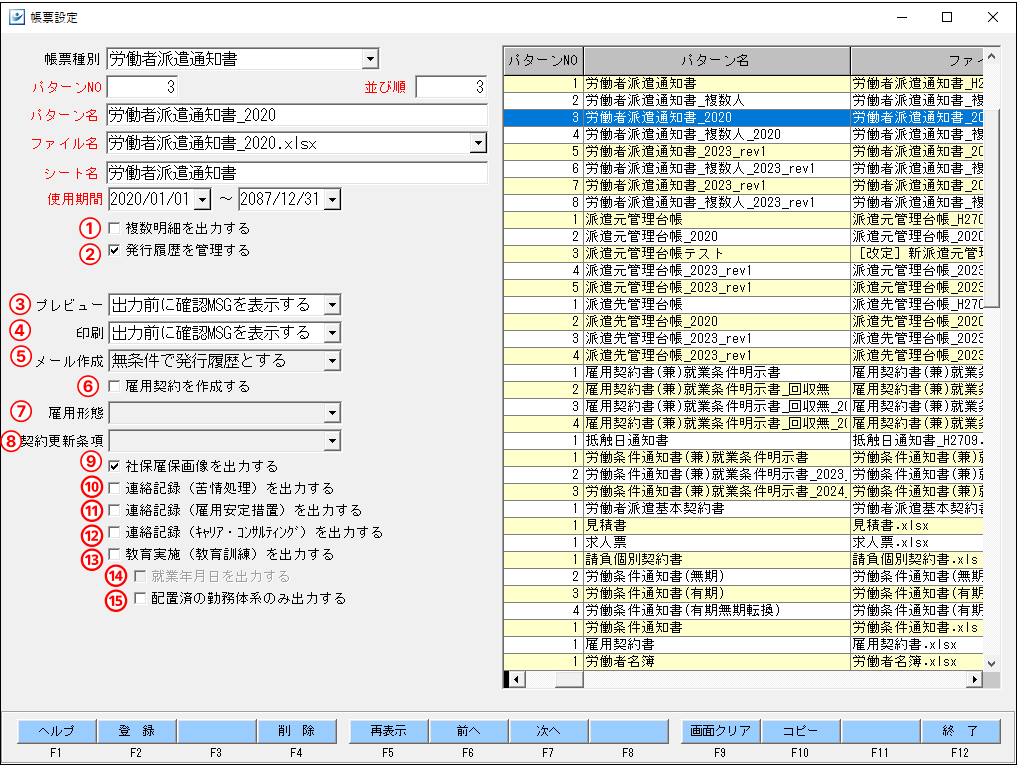Click the パターン名 column header
This screenshot has height=768, width=1024.
coord(716,60)
